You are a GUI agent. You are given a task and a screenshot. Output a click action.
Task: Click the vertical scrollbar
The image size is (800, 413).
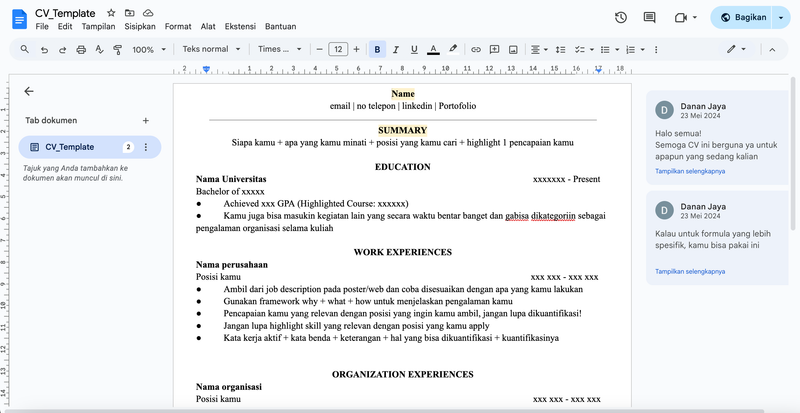point(792,153)
